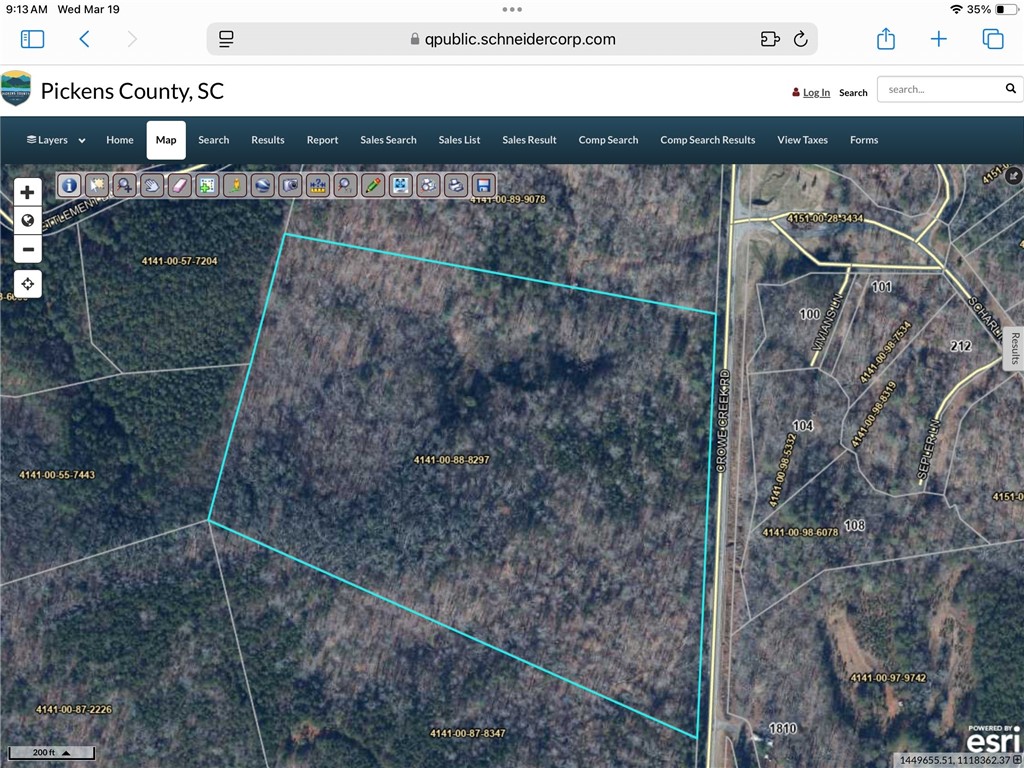This screenshot has width=1024, height=768.
Task: Toggle the measurement tool in toolbar
Action: (x=318, y=185)
